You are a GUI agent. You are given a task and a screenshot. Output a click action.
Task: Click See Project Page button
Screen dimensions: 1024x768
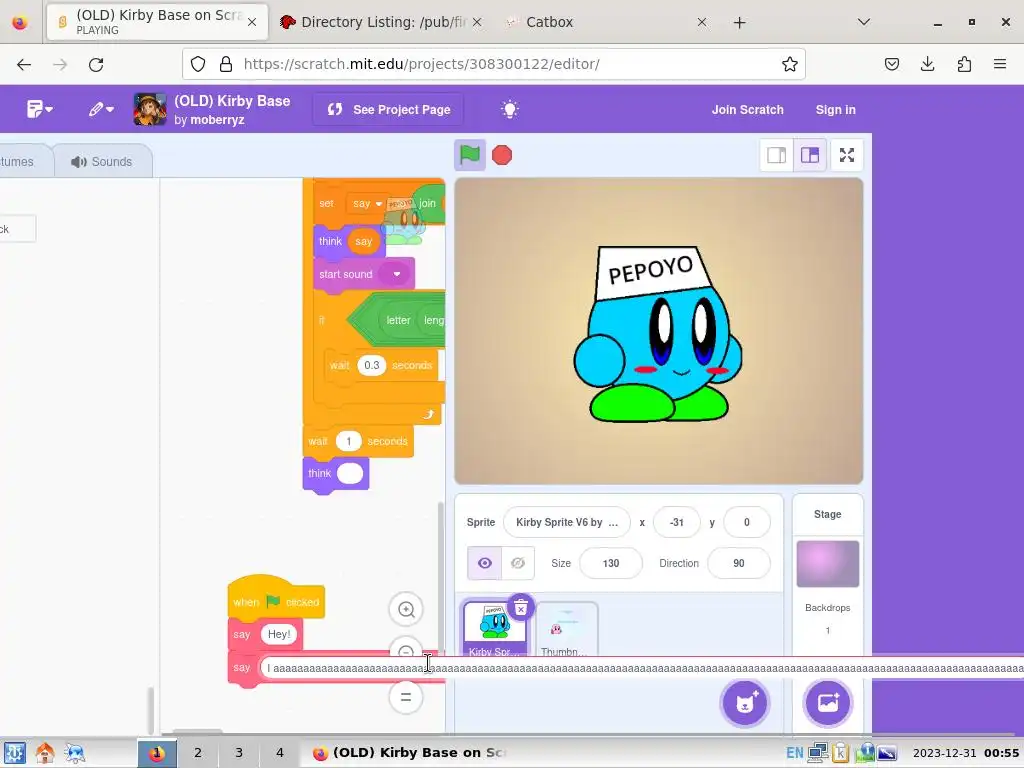389,110
